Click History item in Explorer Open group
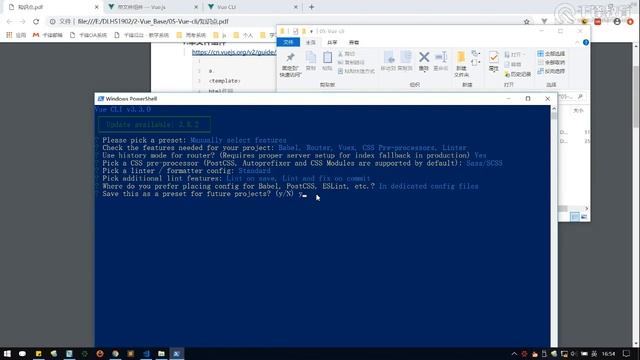 pyautogui.click(x=517, y=74)
